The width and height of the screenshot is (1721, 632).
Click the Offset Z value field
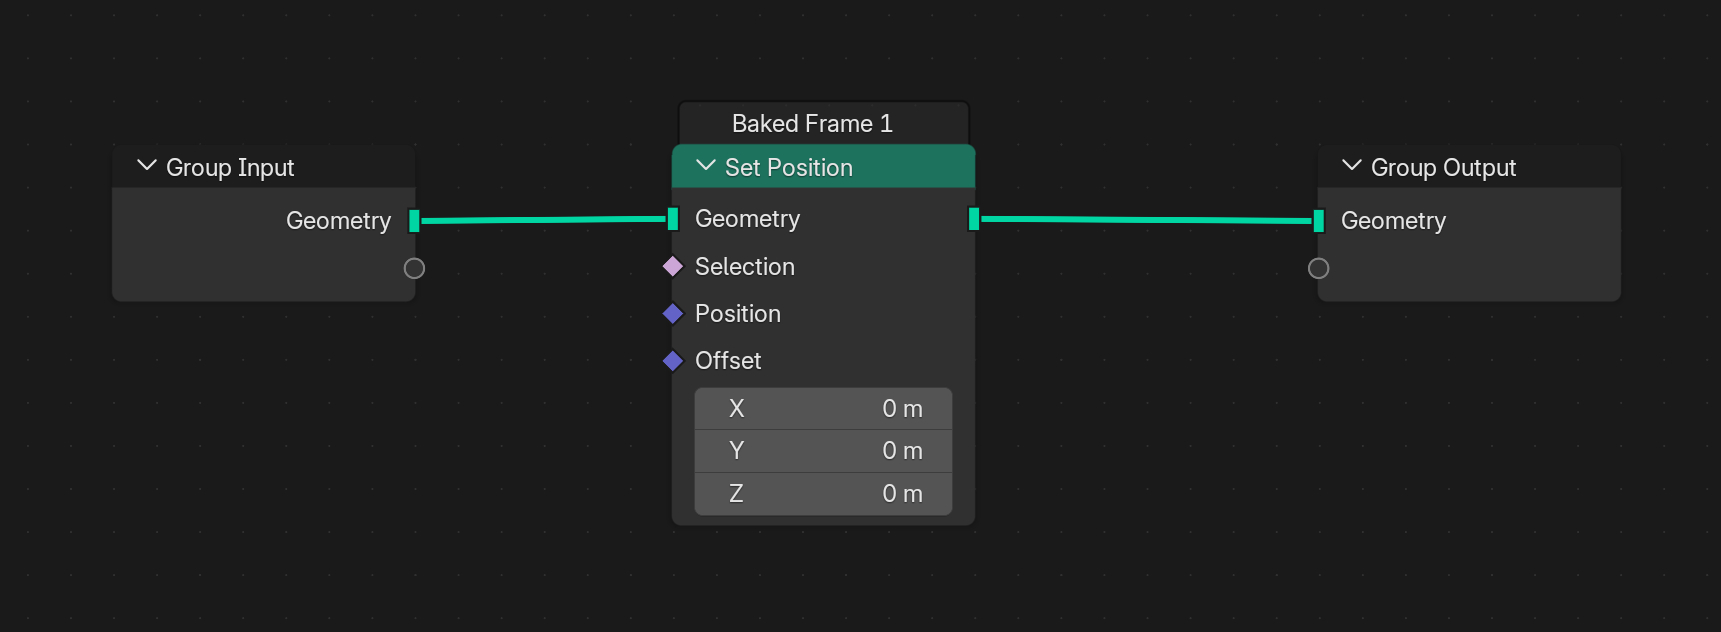click(x=823, y=494)
